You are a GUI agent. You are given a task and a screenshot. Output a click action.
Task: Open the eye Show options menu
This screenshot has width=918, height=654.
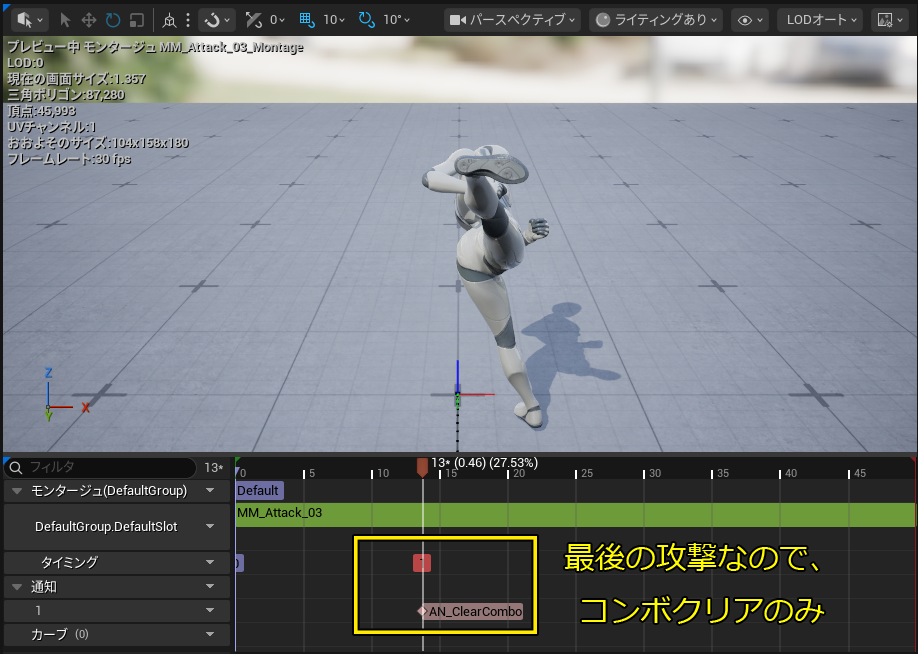(750, 20)
